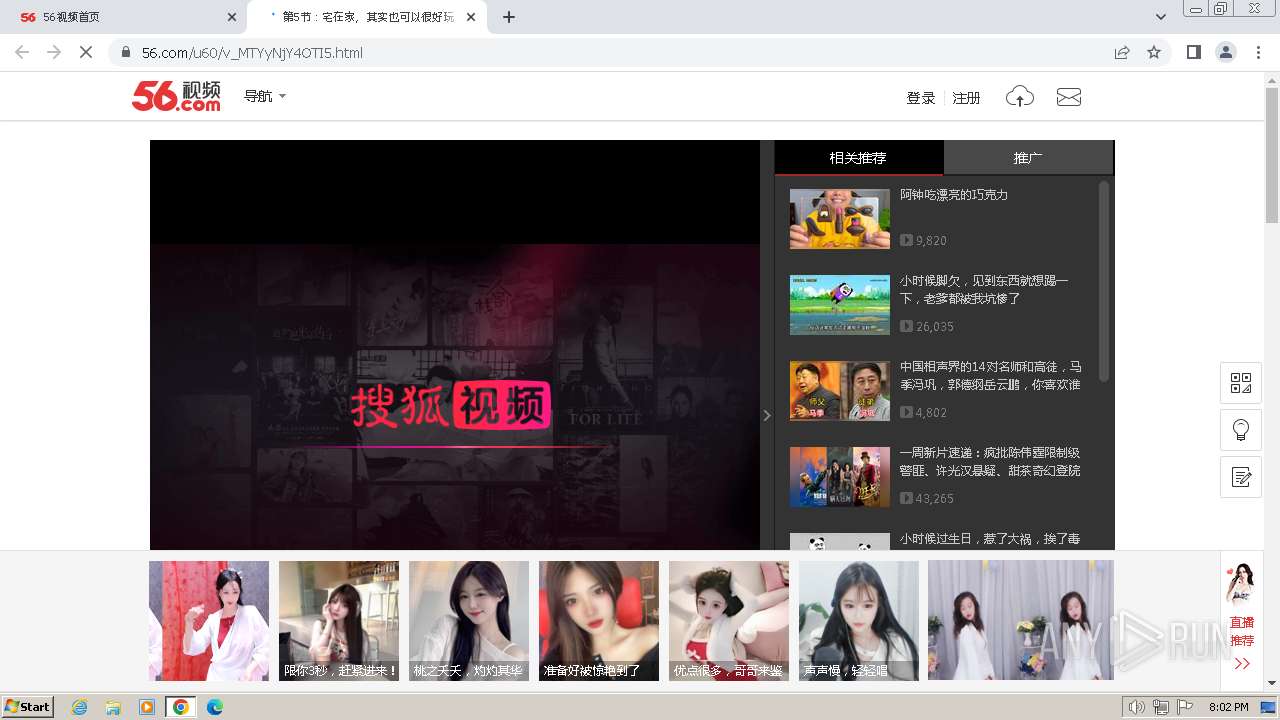Click the tab search chevron
This screenshot has height=720, width=1280.
[x=1160, y=17]
